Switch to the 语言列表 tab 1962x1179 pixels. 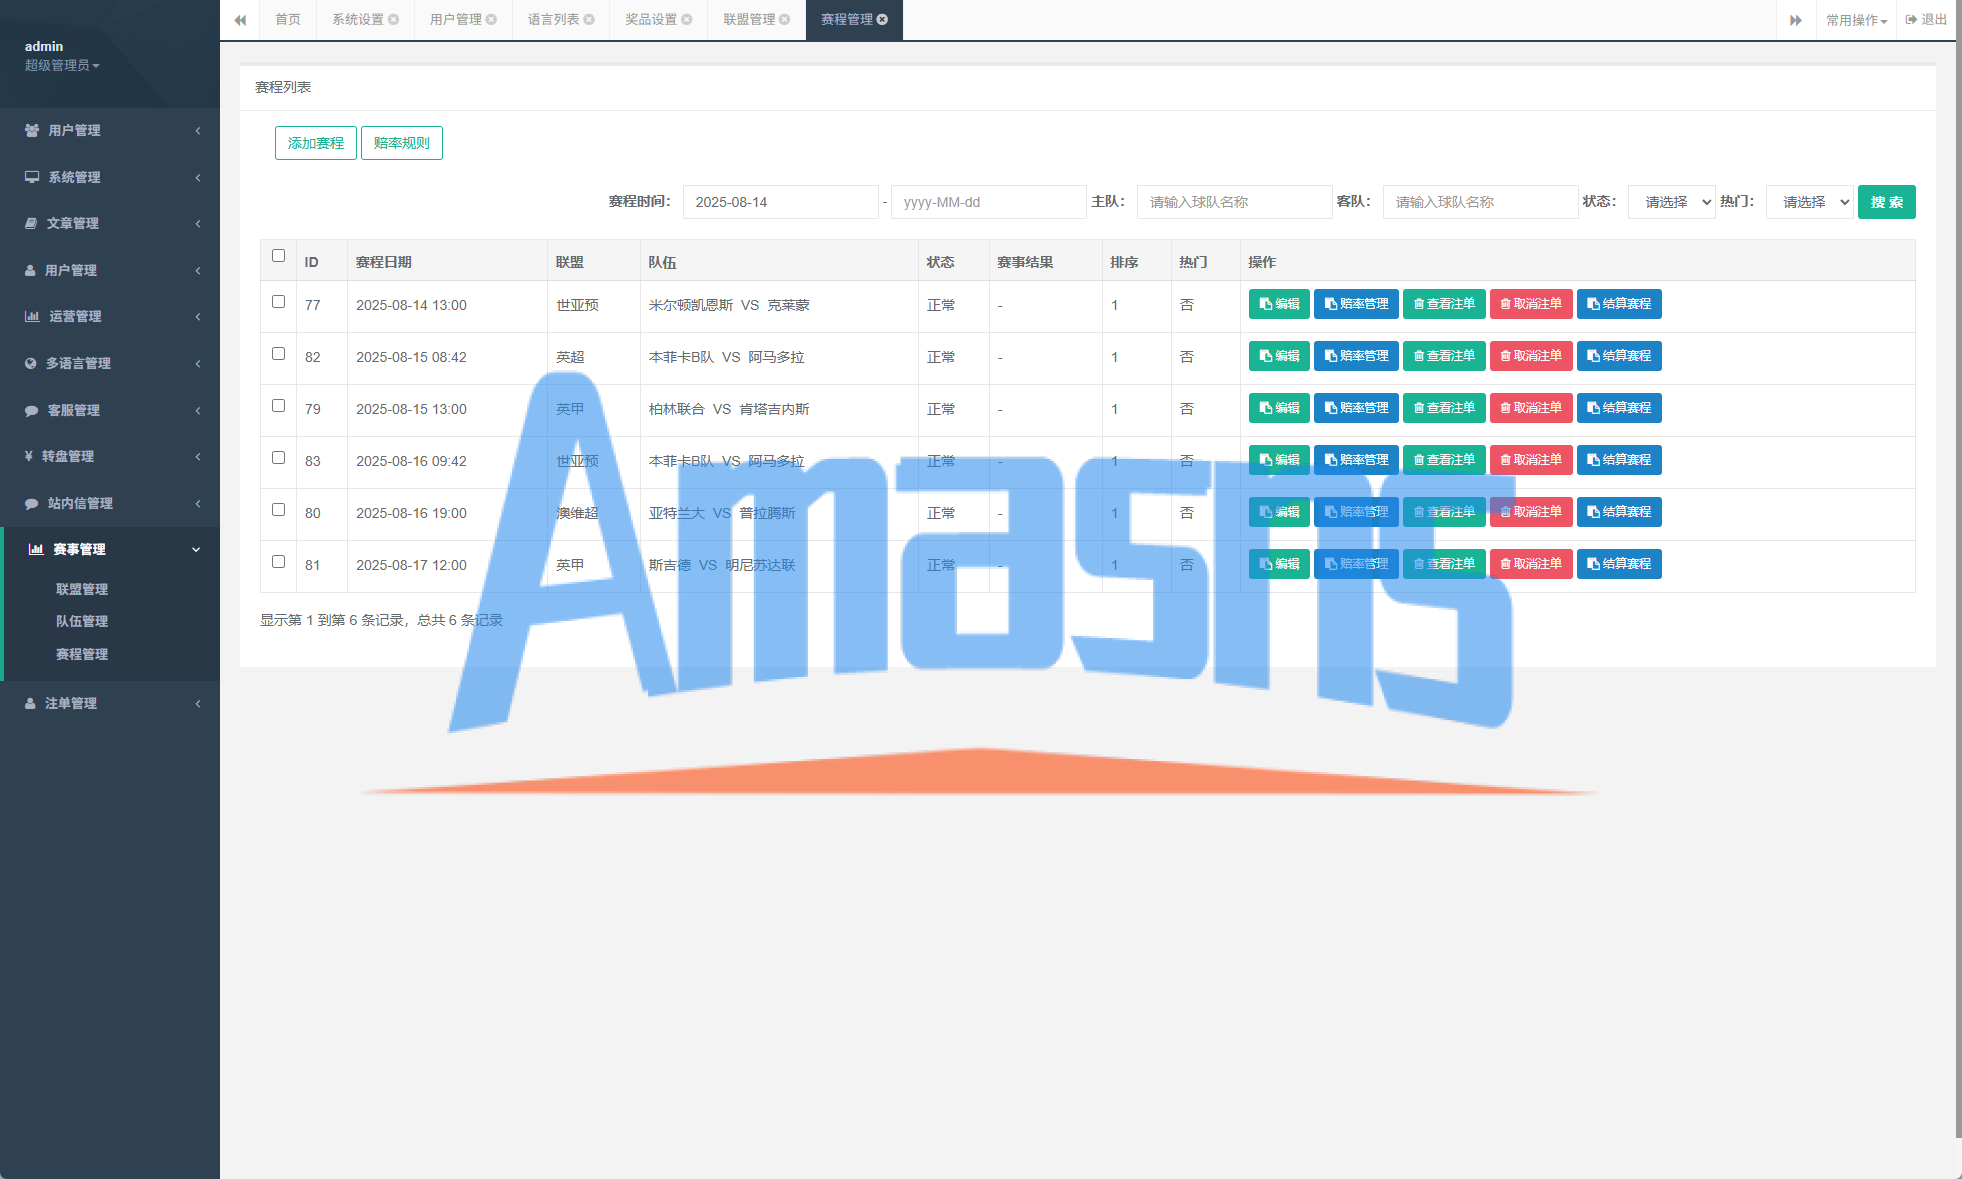[553, 20]
